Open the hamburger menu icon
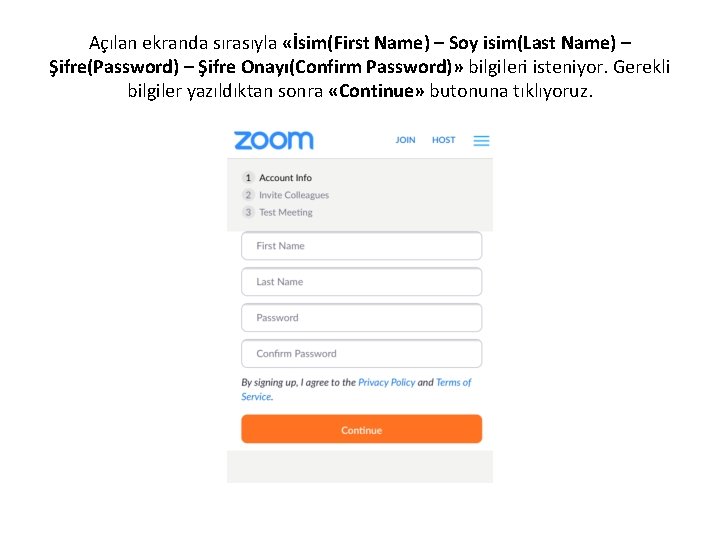Screen dimensions: 720x540 tap(481, 141)
